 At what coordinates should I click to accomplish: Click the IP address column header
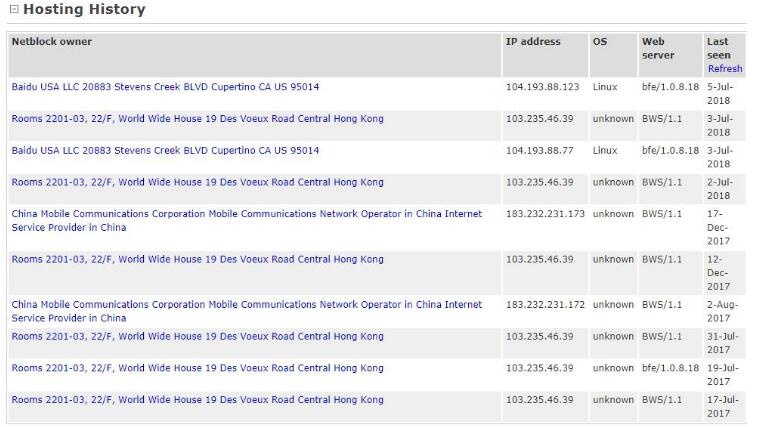pyautogui.click(x=533, y=42)
